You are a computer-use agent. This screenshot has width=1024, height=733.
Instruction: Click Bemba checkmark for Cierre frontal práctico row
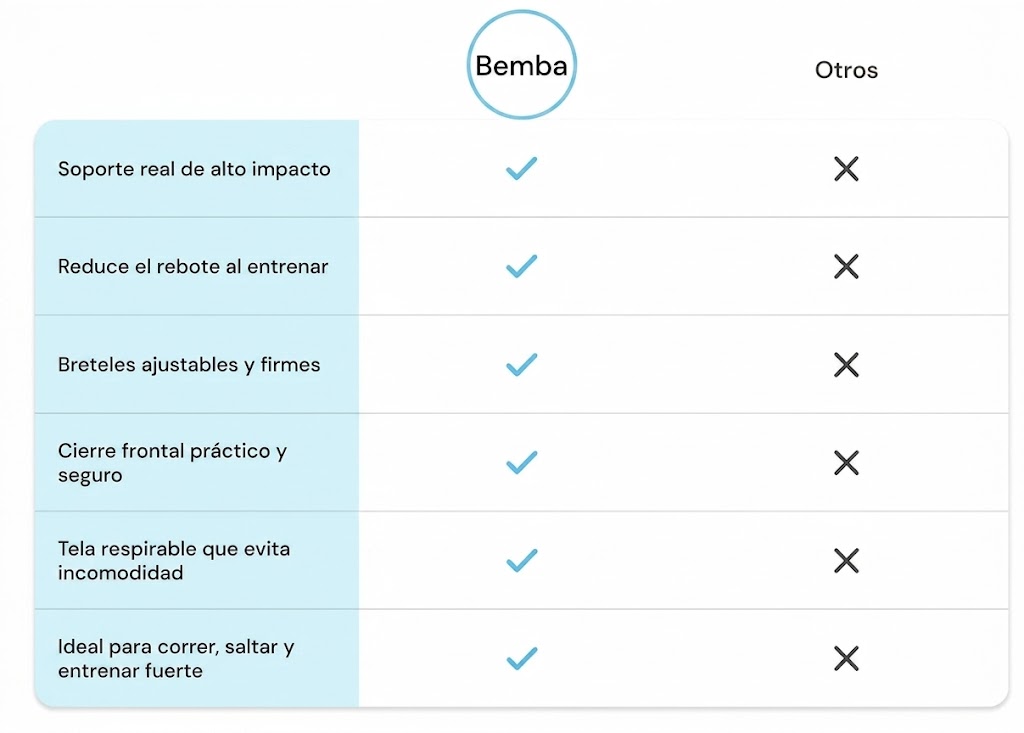(x=522, y=463)
